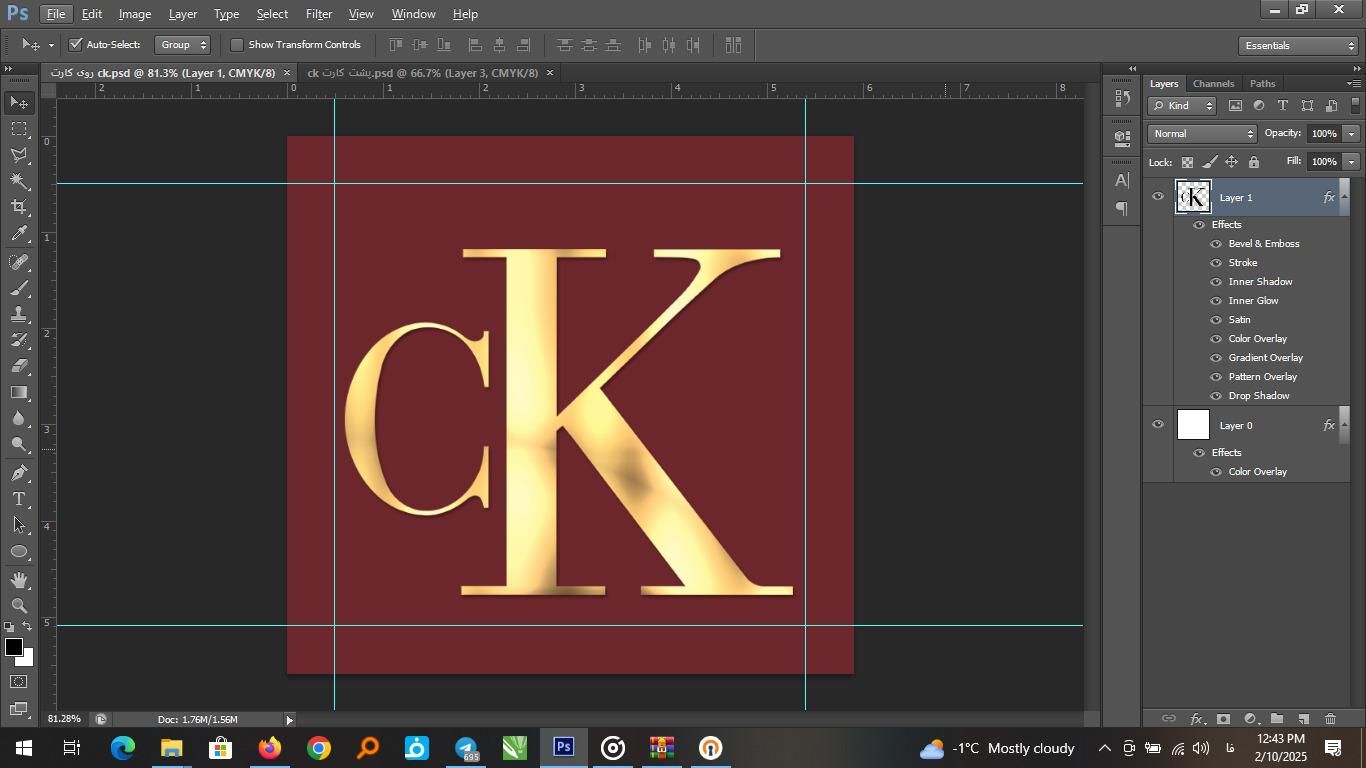
Task: Open Google Chrome from taskbar
Action: (319, 748)
